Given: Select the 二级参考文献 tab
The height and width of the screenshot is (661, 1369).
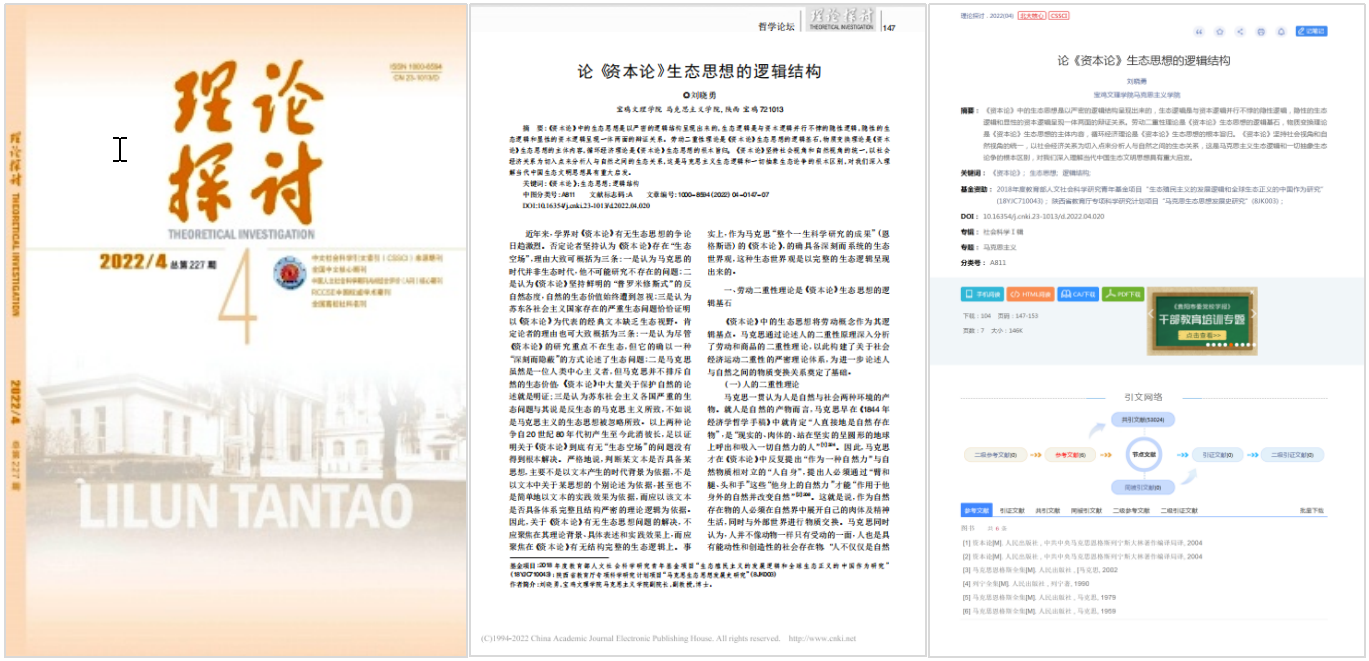Looking at the screenshot, I should [x=1131, y=510].
